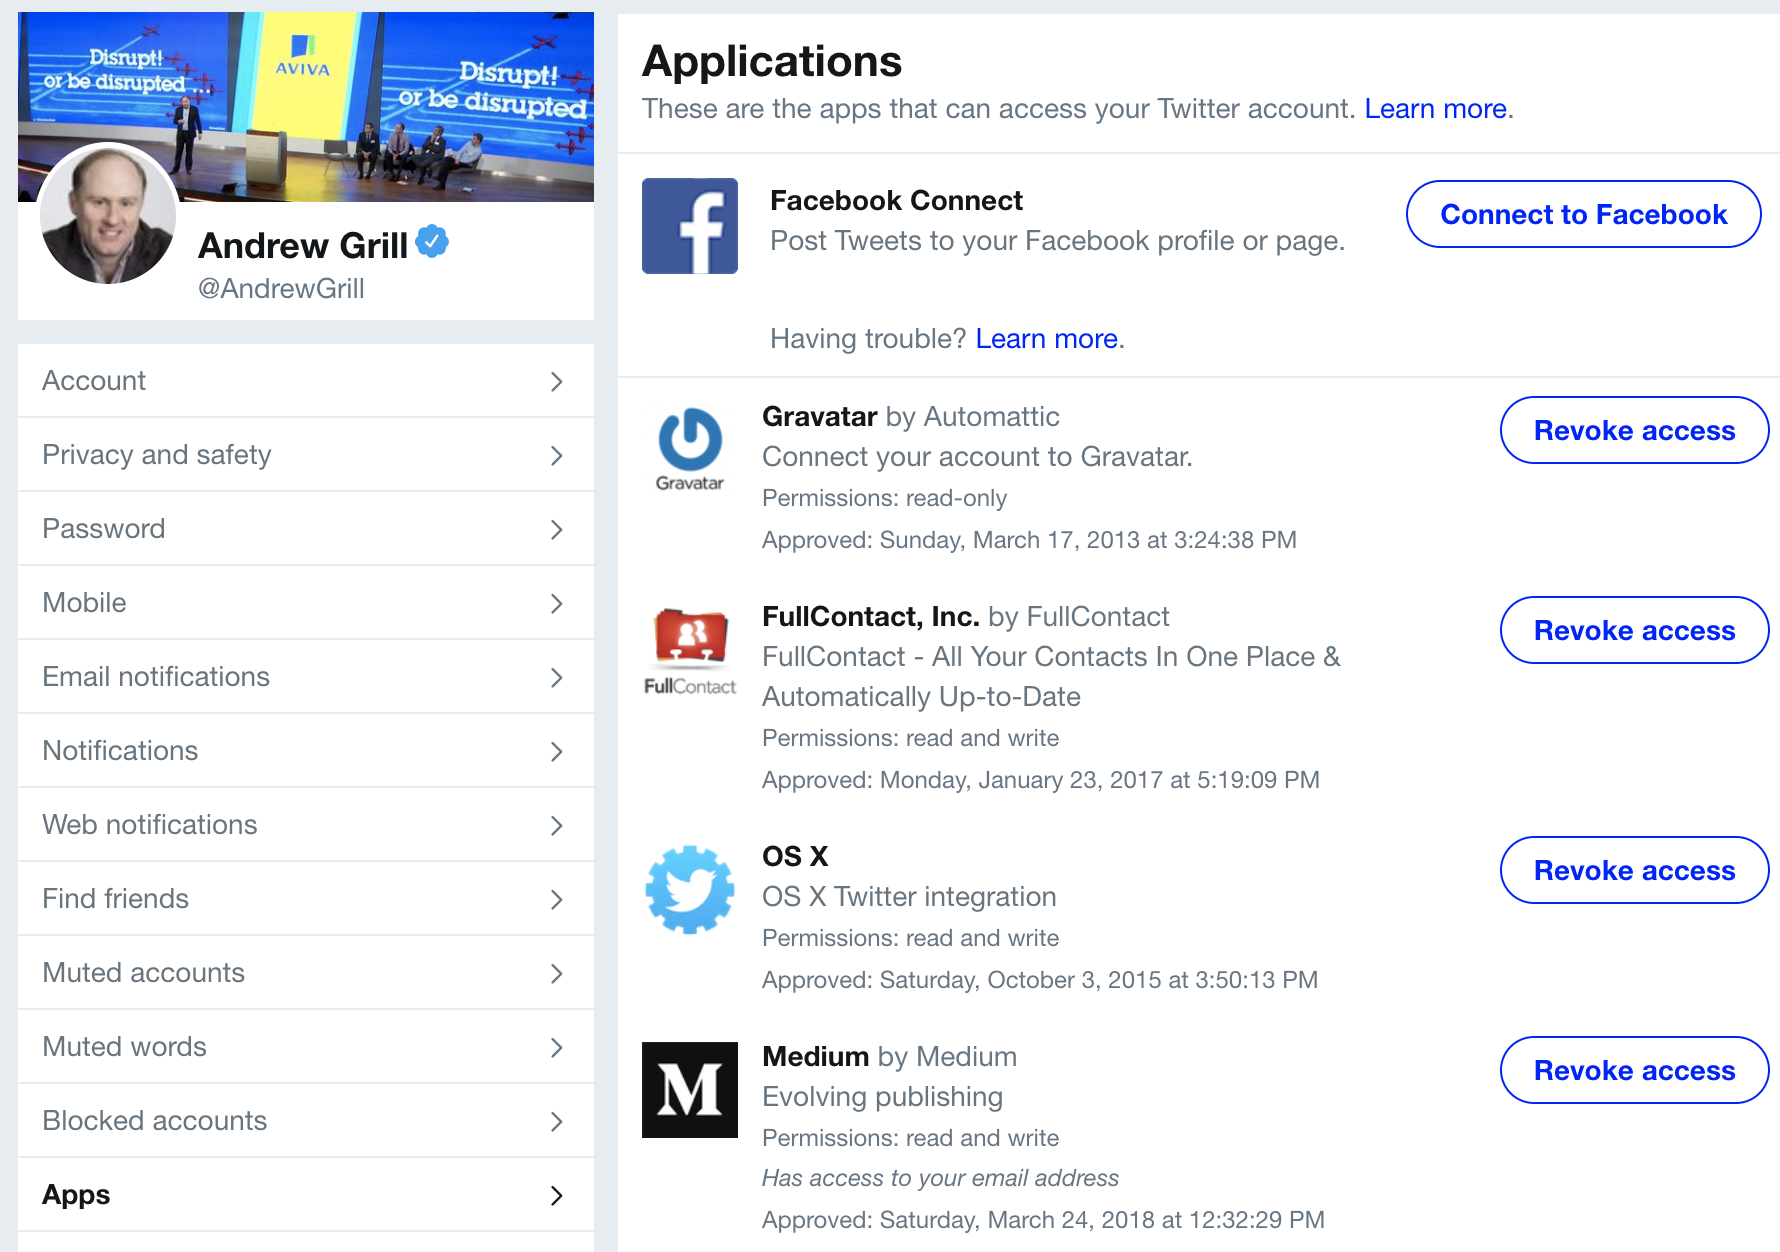Click the Gravatar app logo
This screenshot has height=1252, width=1780.
click(690, 446)
